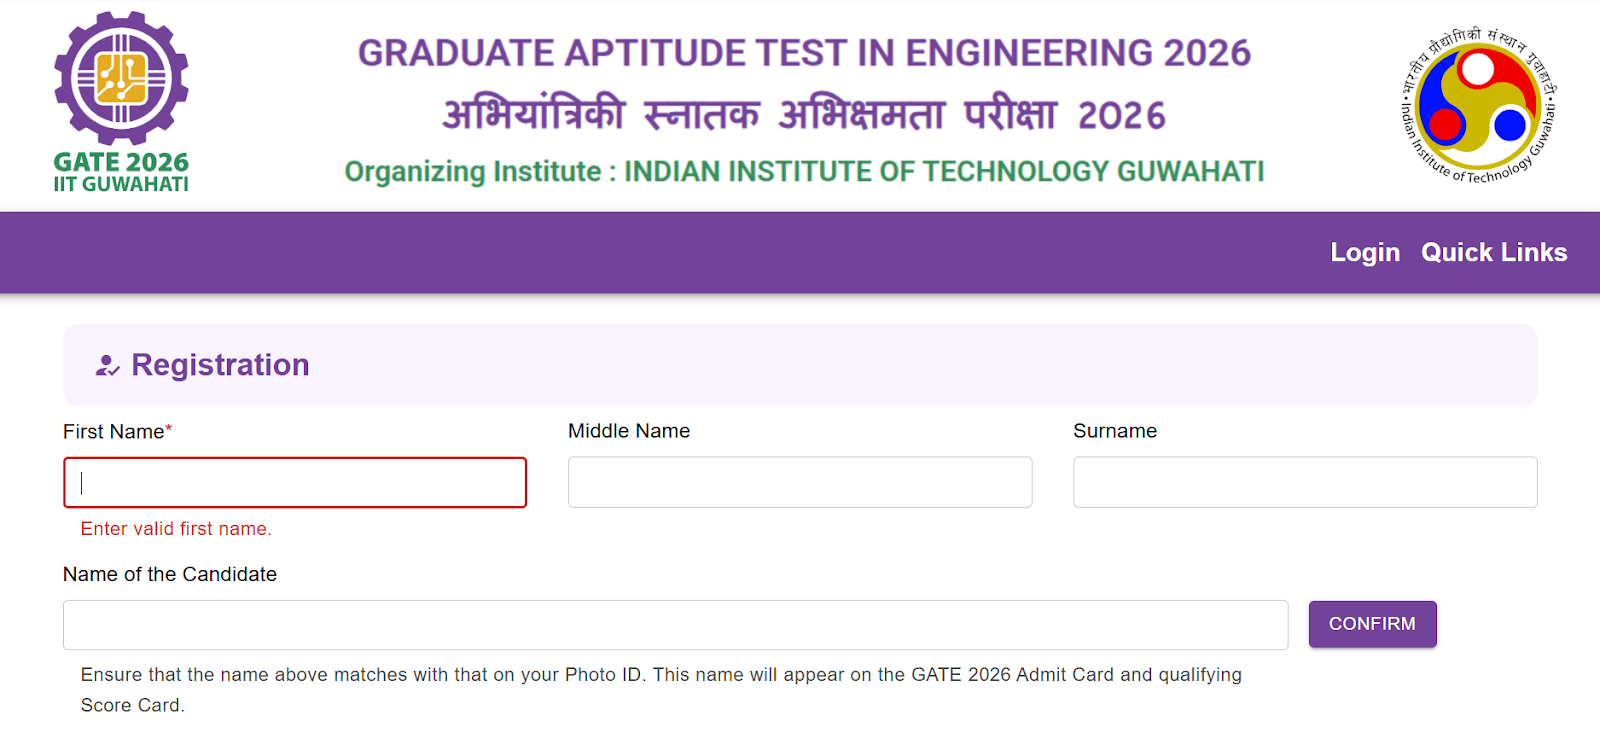The width and height of the screenshot is (1600, 733).
Task: Click the Name of the Candidate field
Action: click(x=675, y=625)
